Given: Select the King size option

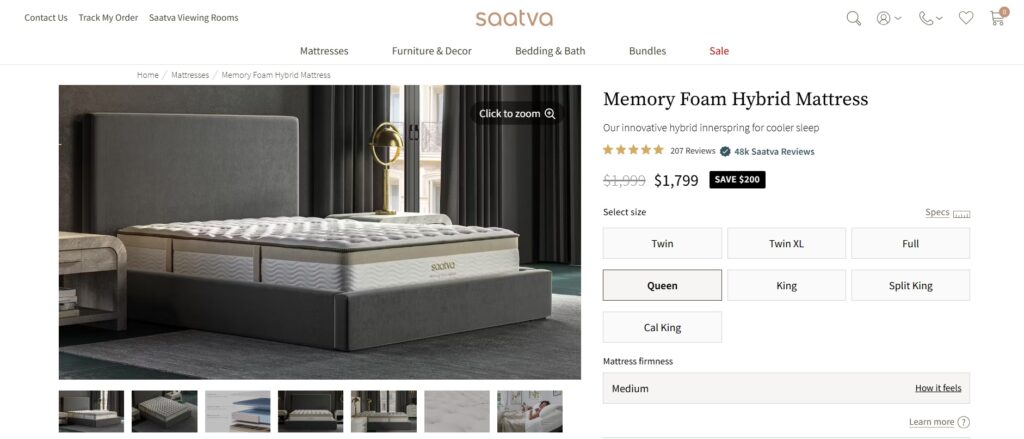Looking at the screenshot, I should pos(786,285).
